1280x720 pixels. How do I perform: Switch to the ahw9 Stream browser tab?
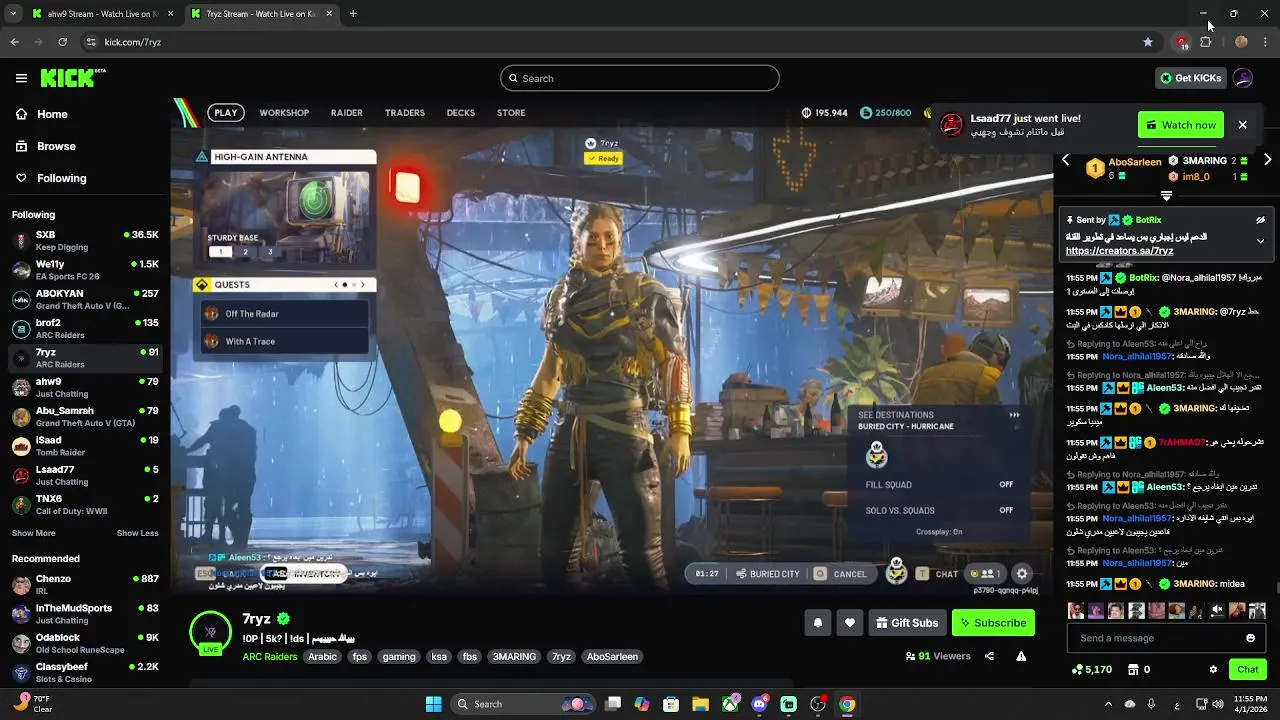point(100,14)
